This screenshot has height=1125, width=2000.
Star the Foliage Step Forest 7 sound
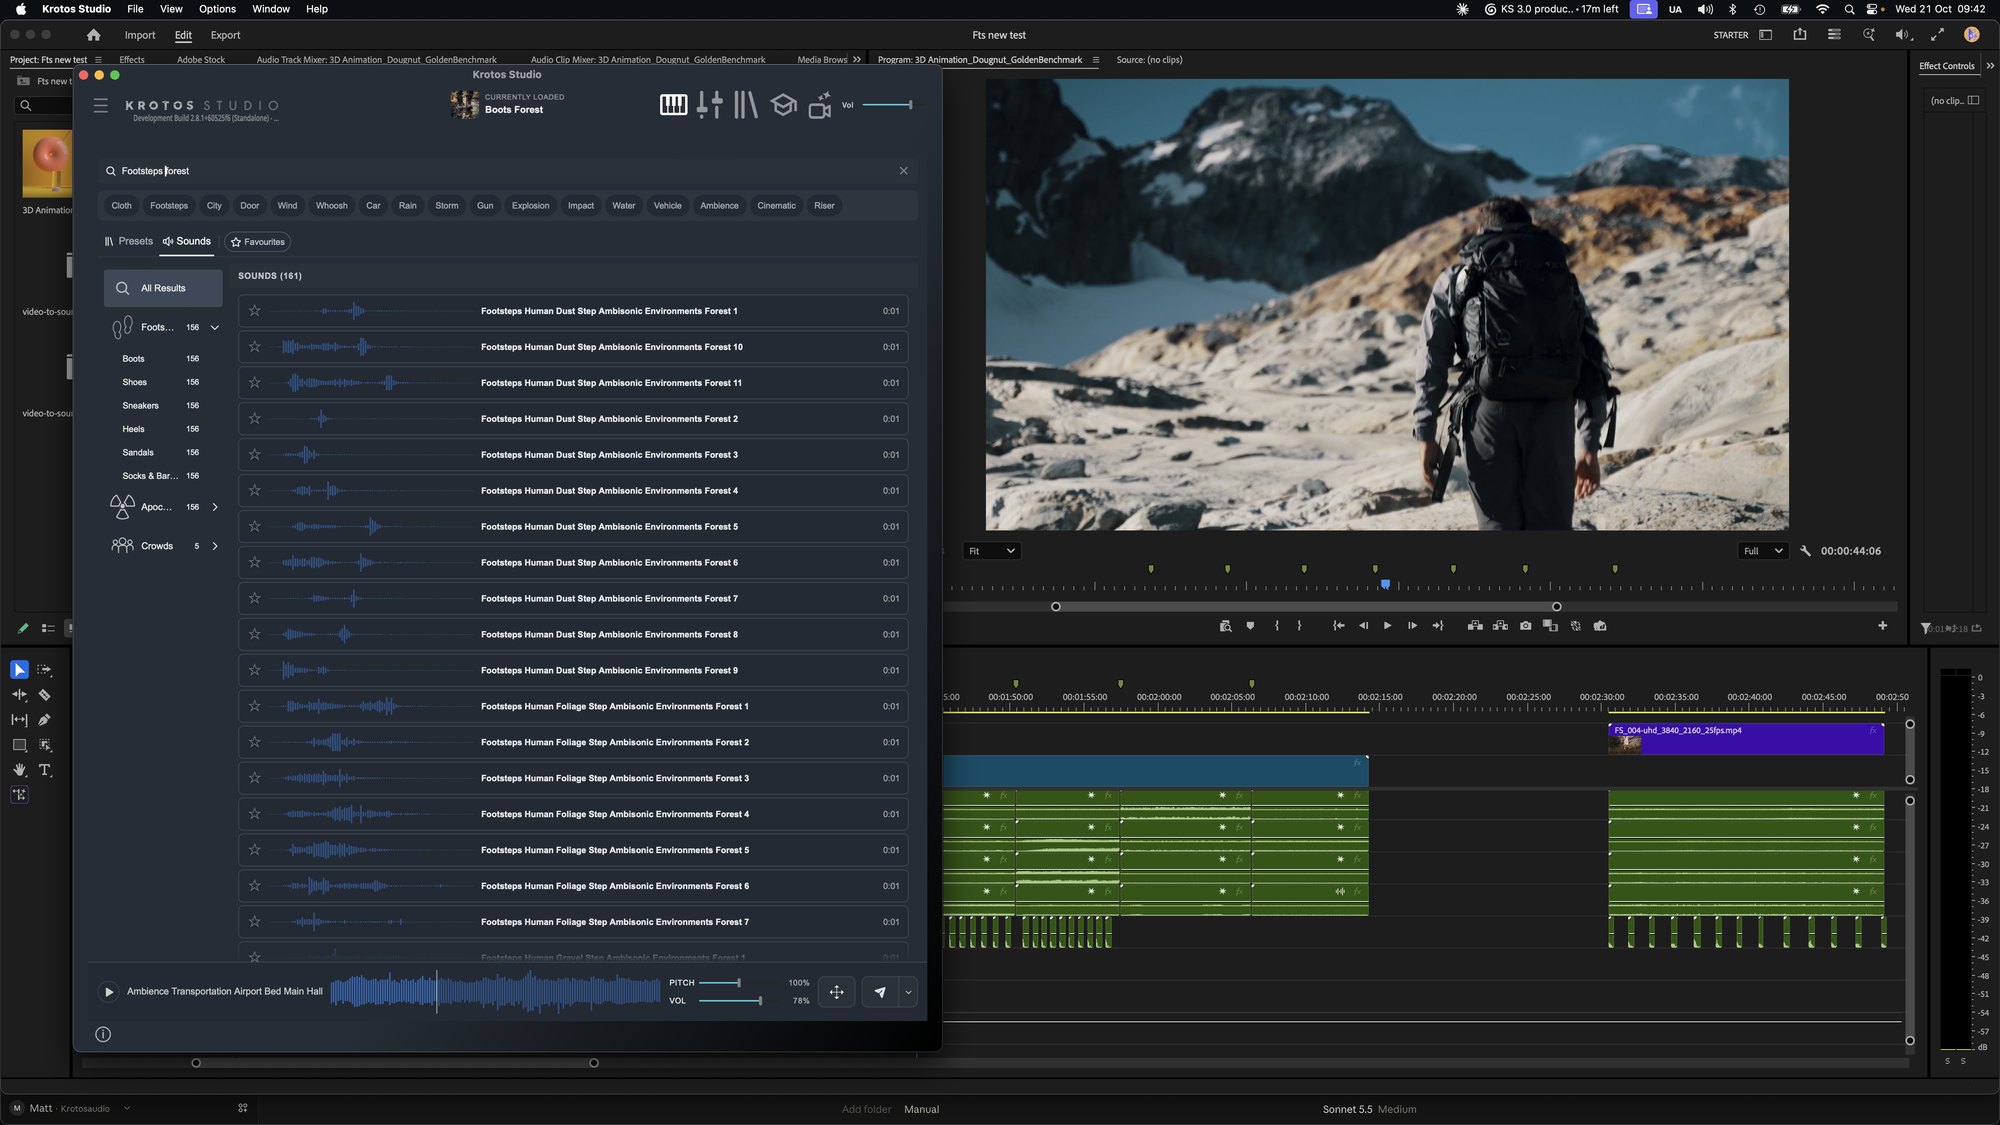[255, 922]
